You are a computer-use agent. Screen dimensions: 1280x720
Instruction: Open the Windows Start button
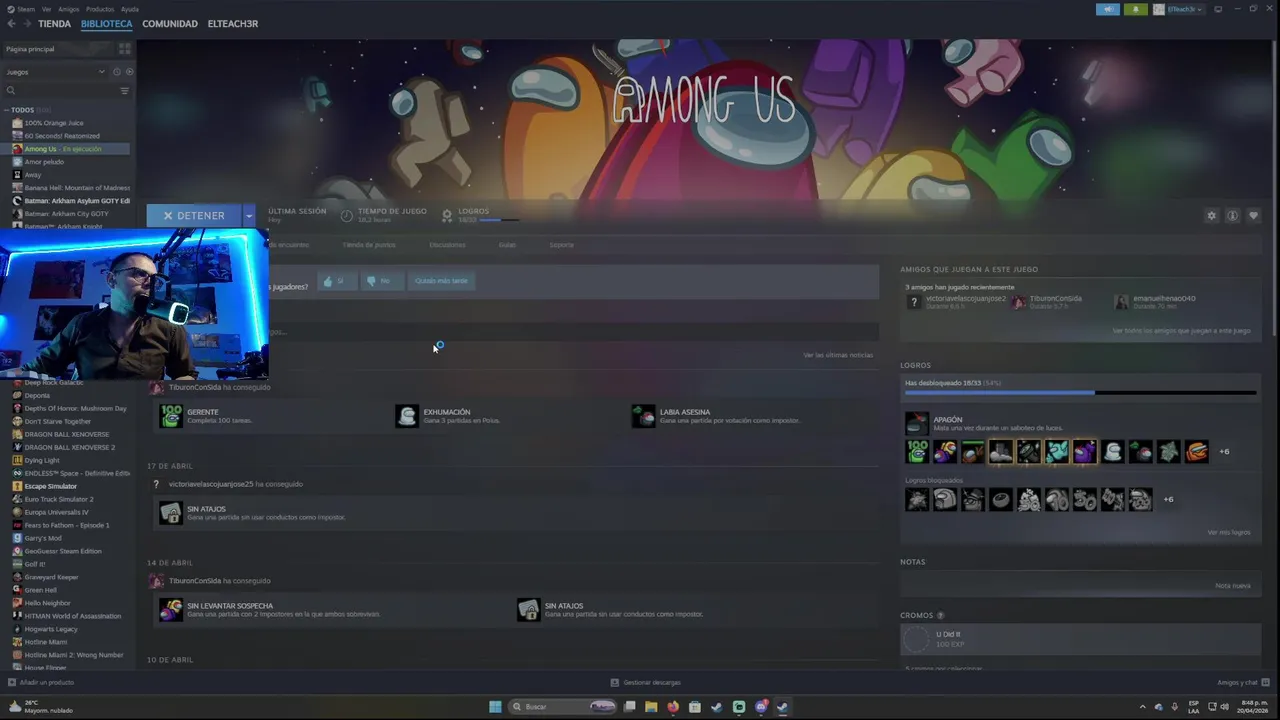coord(495,707)
